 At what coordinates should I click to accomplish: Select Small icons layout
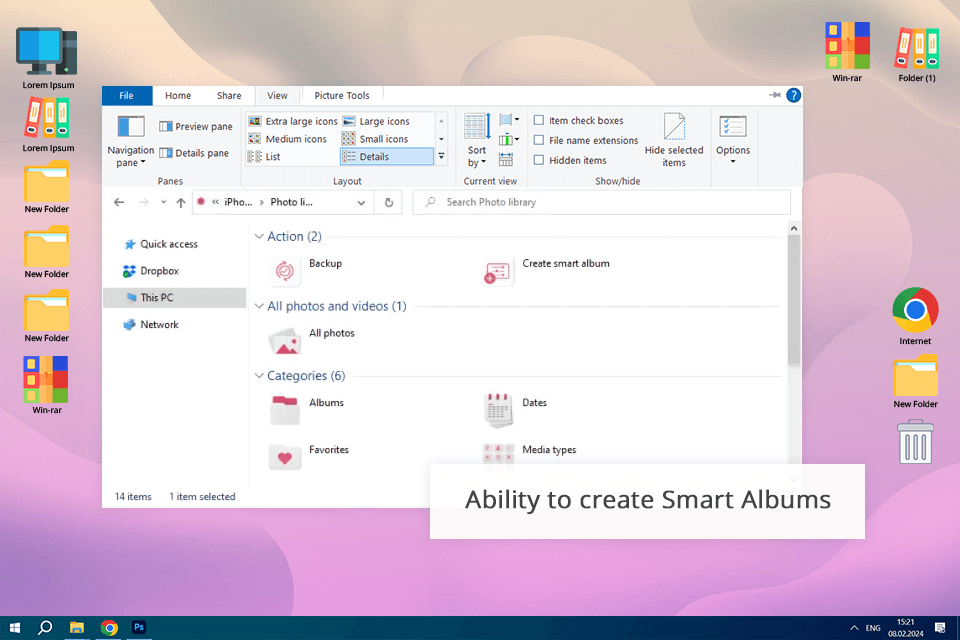pos(375,139)
